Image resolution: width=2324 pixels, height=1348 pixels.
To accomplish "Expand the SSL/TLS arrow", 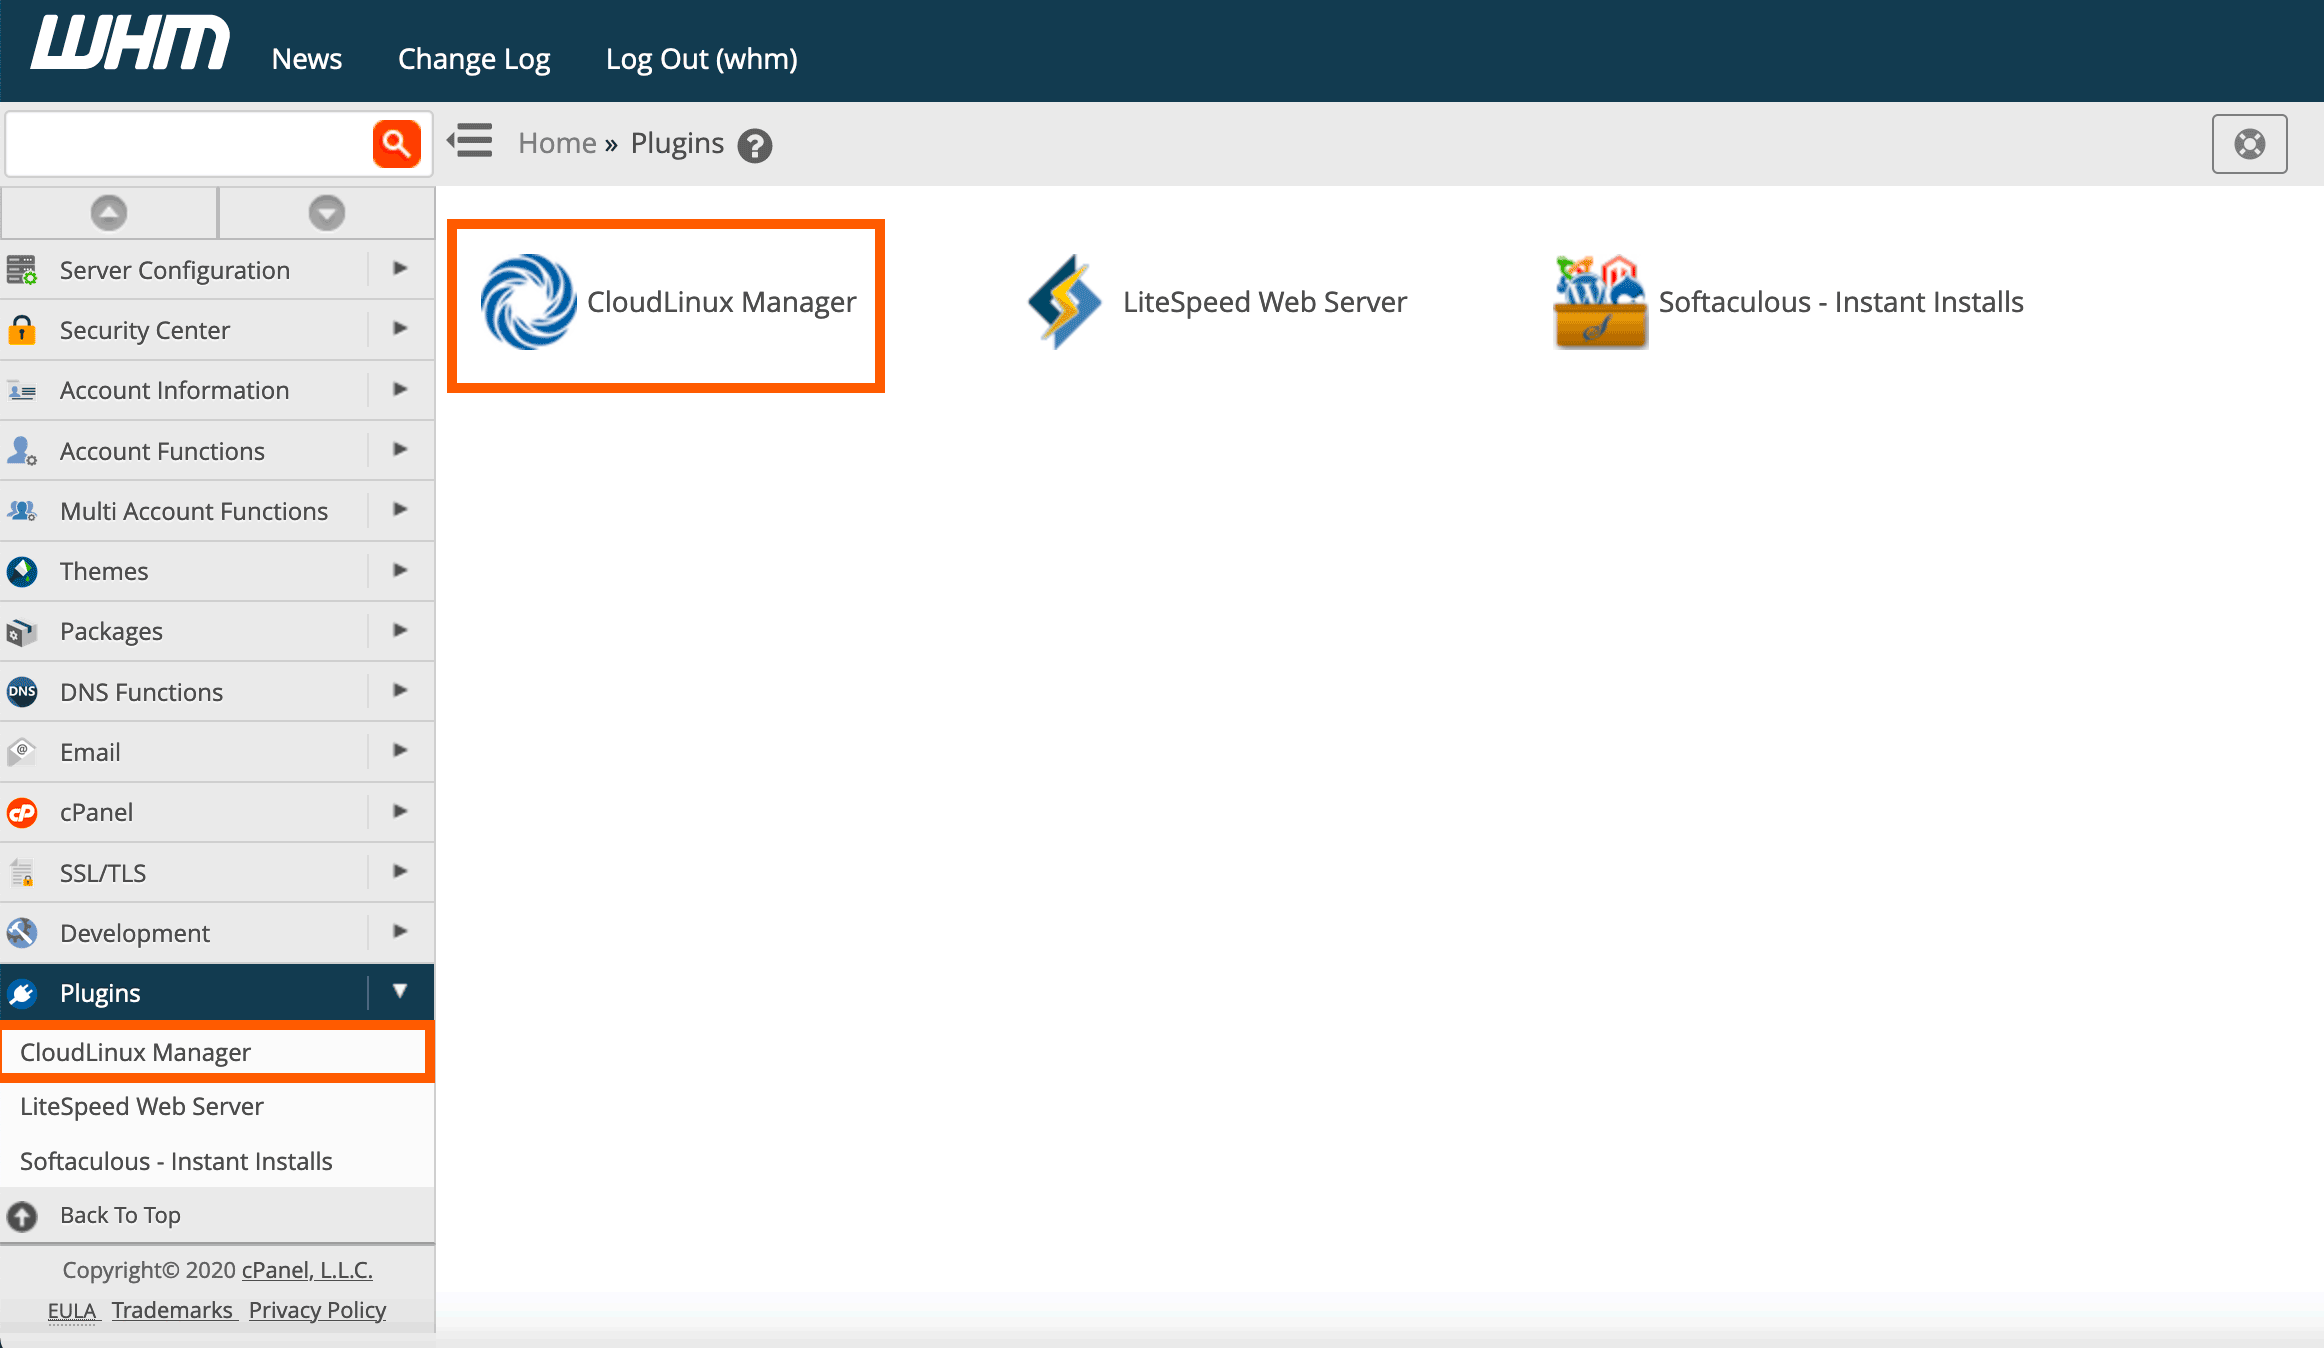I will [400, 871].
